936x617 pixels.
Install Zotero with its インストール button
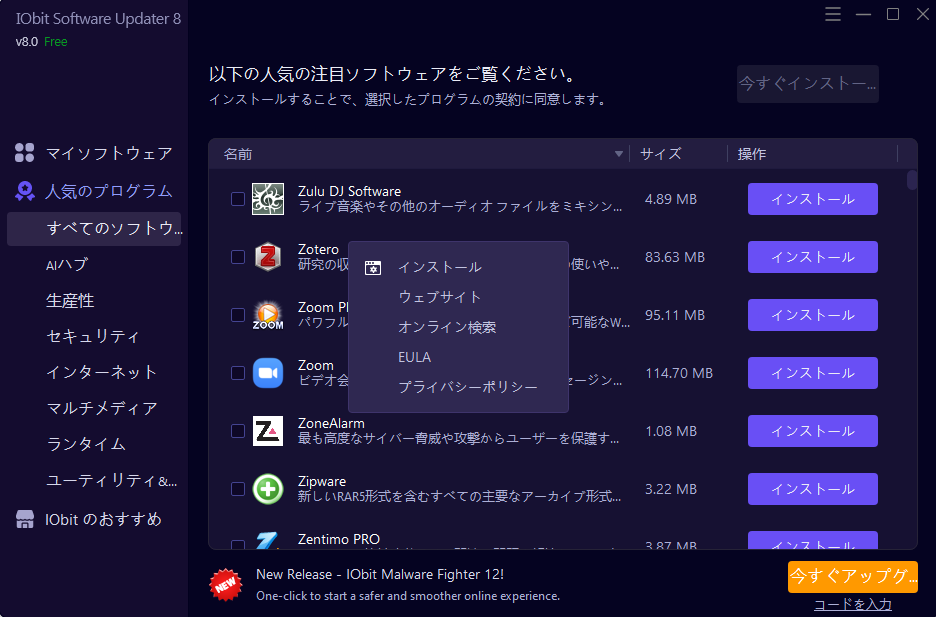pyautogui.click(x=812, y=257)
